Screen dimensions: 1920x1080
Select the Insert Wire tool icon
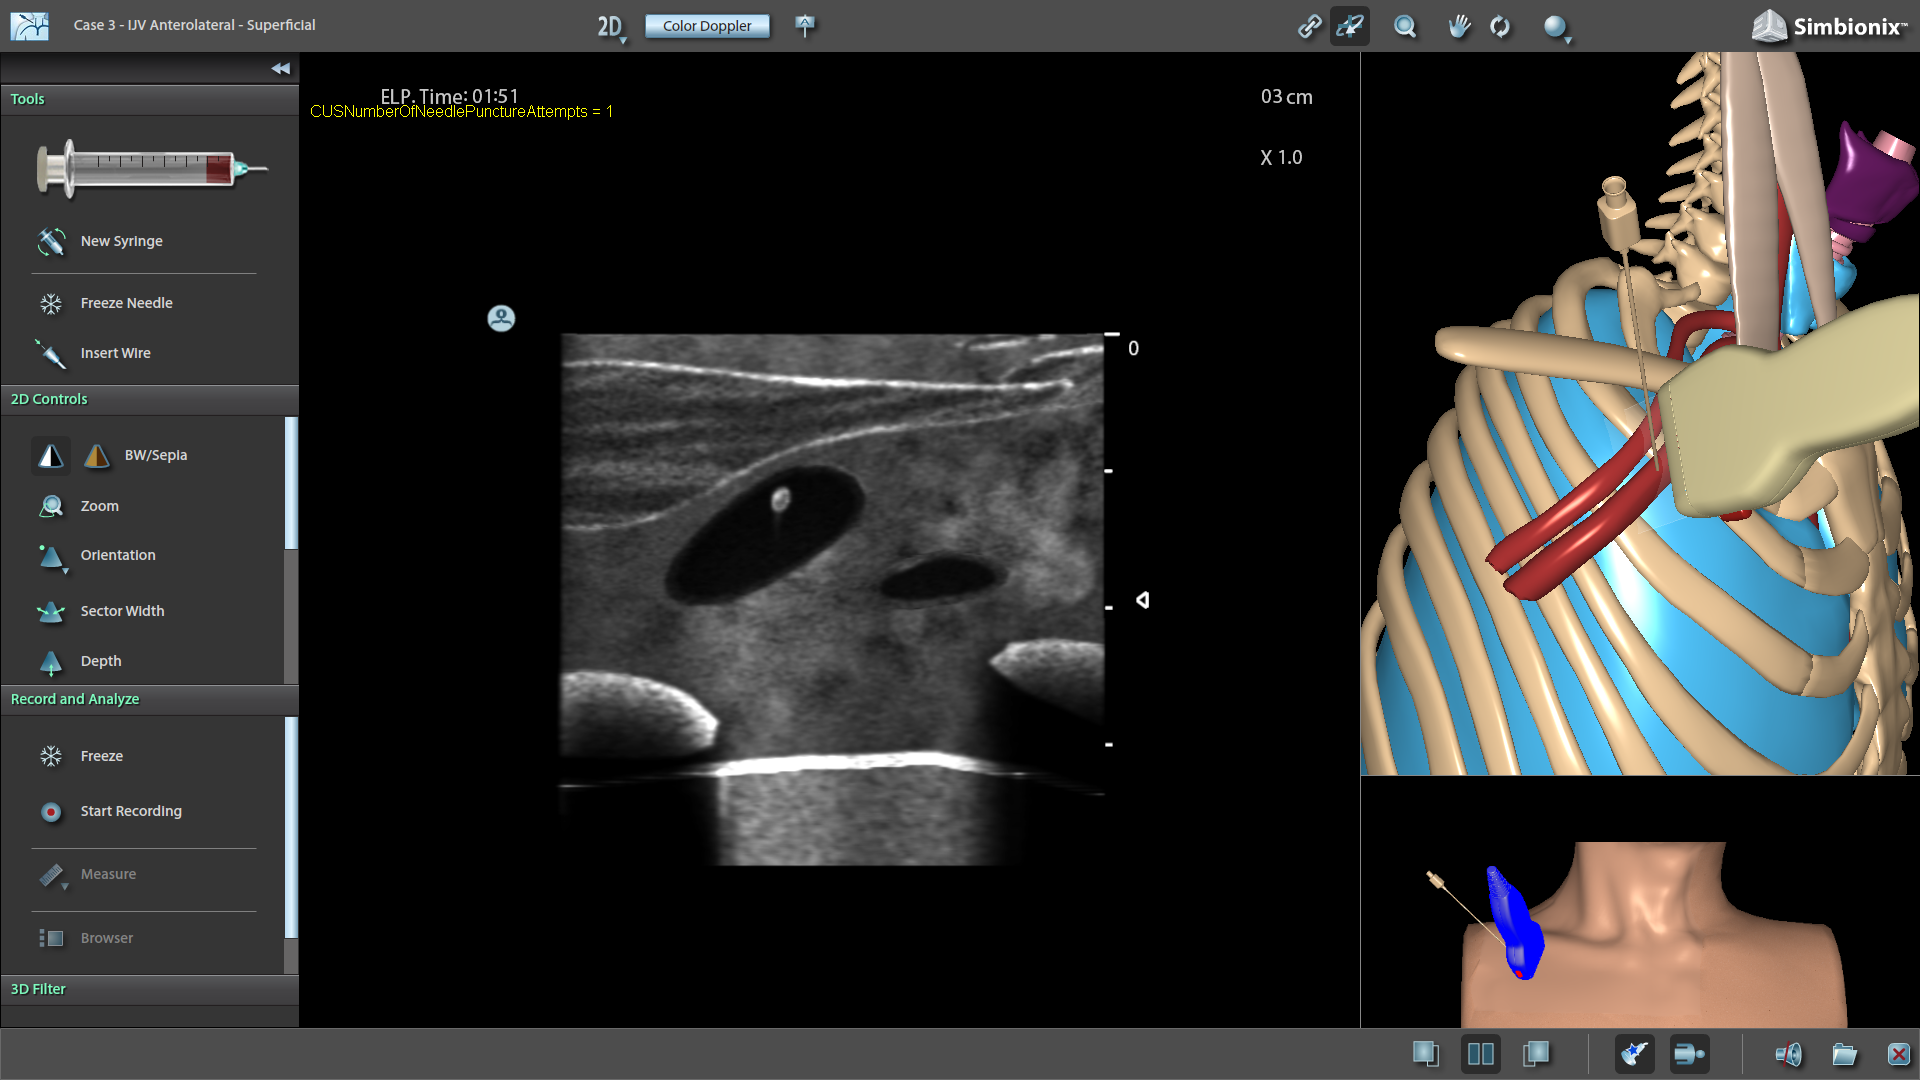point(51,353)
